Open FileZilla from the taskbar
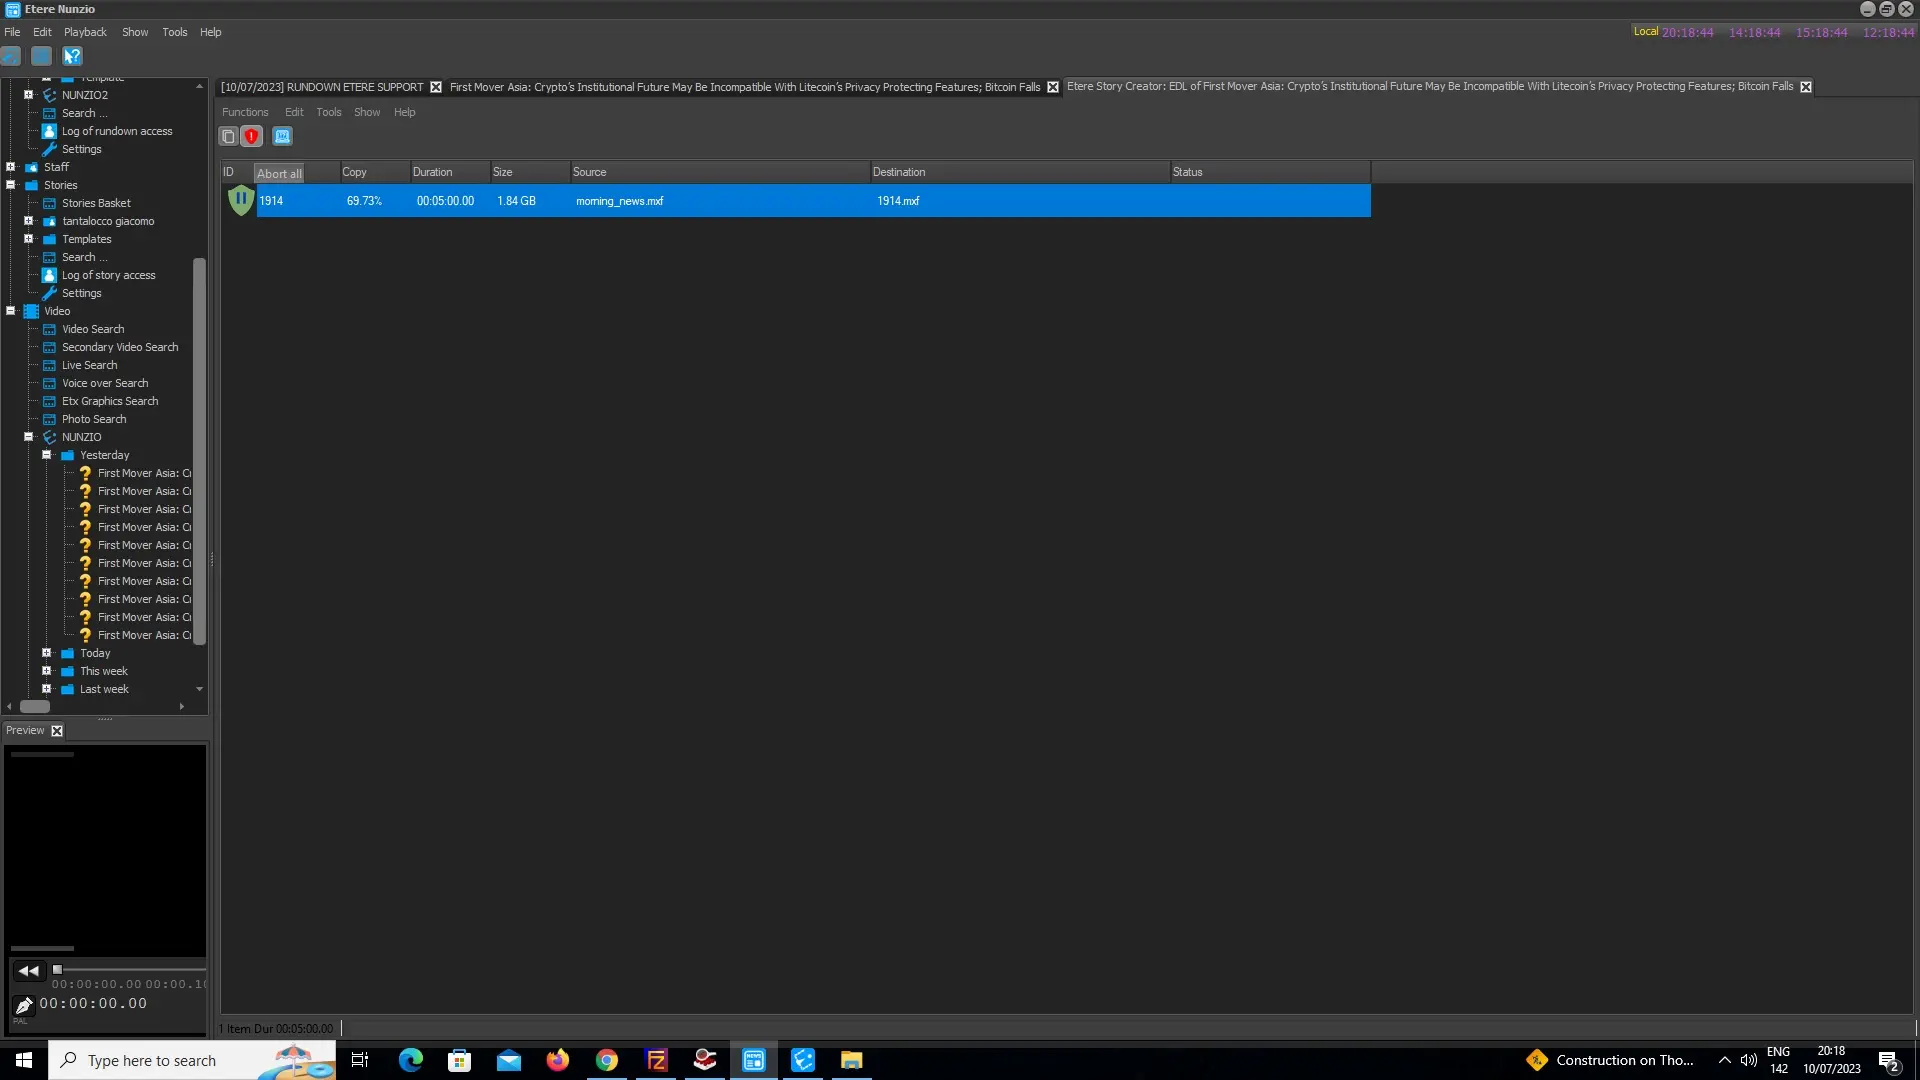This screenshot has height=1080, width=1920. pos(656,1061)
